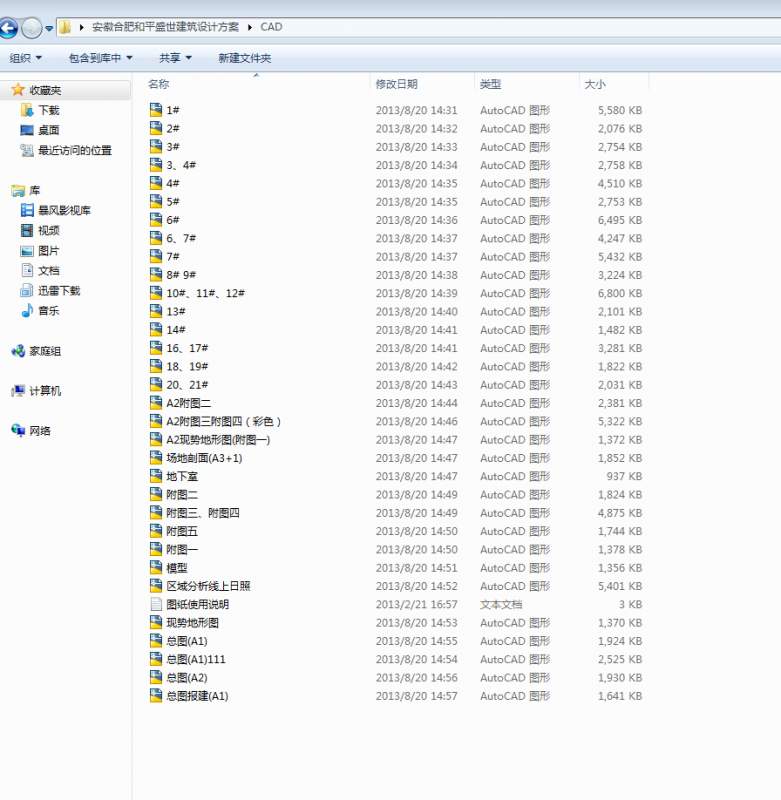Select the 5# AutoCAD file icon
Image resolution: width=781 pixels, height=800 pixels.
pos(156,202)
